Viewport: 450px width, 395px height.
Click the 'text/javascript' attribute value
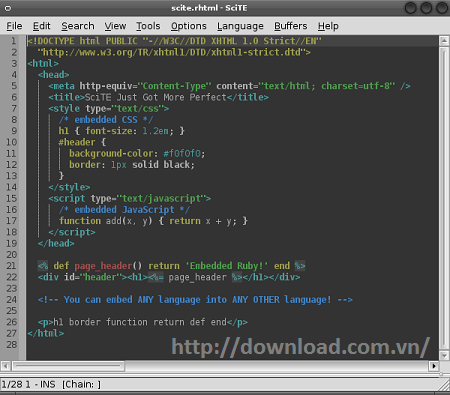click(162, 199)
